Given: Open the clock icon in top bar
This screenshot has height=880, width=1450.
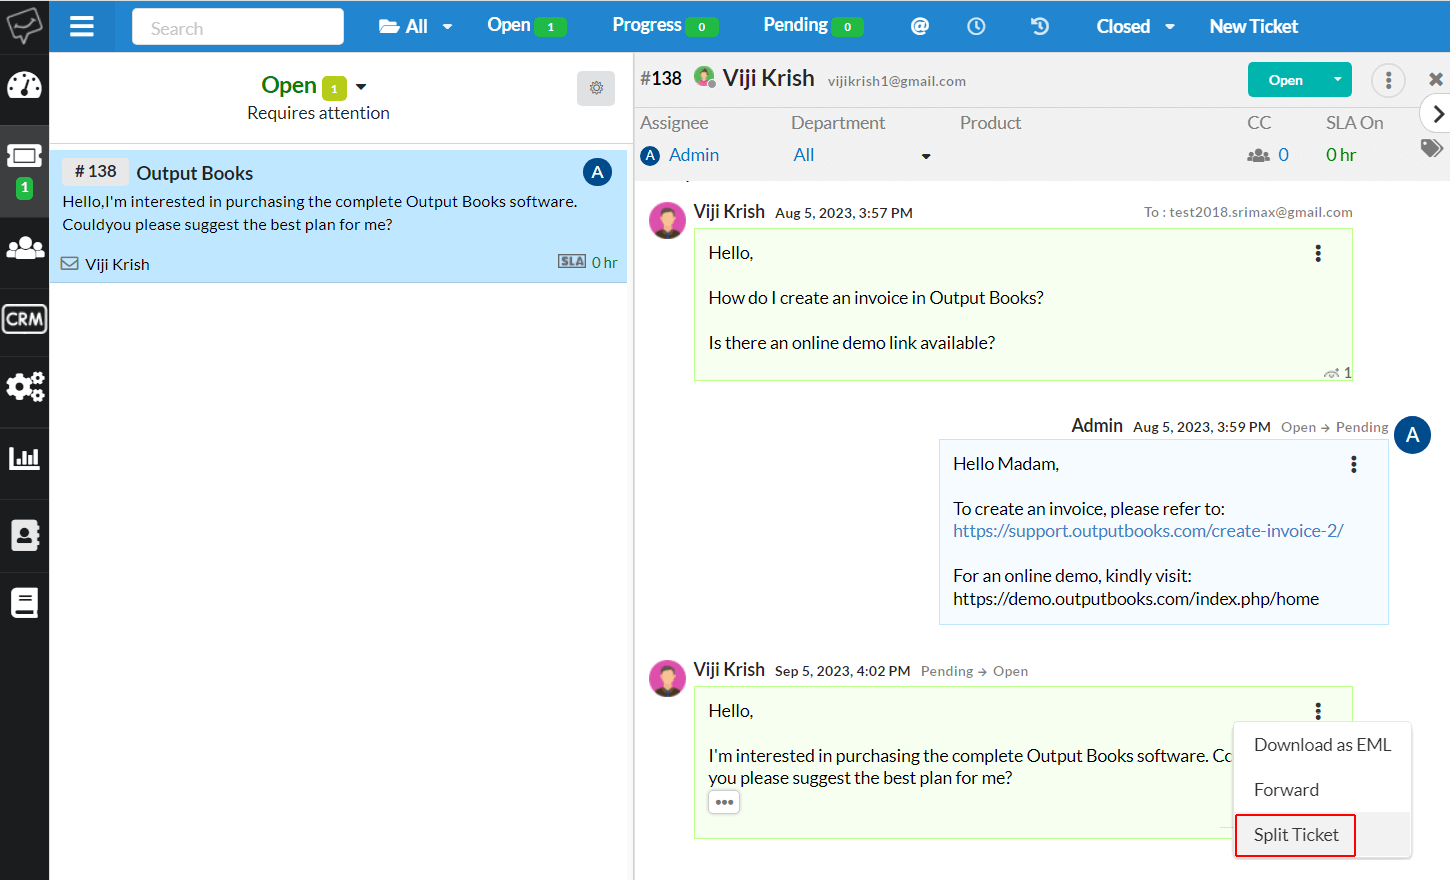Looking at the screenshot, I should (976, 26).
